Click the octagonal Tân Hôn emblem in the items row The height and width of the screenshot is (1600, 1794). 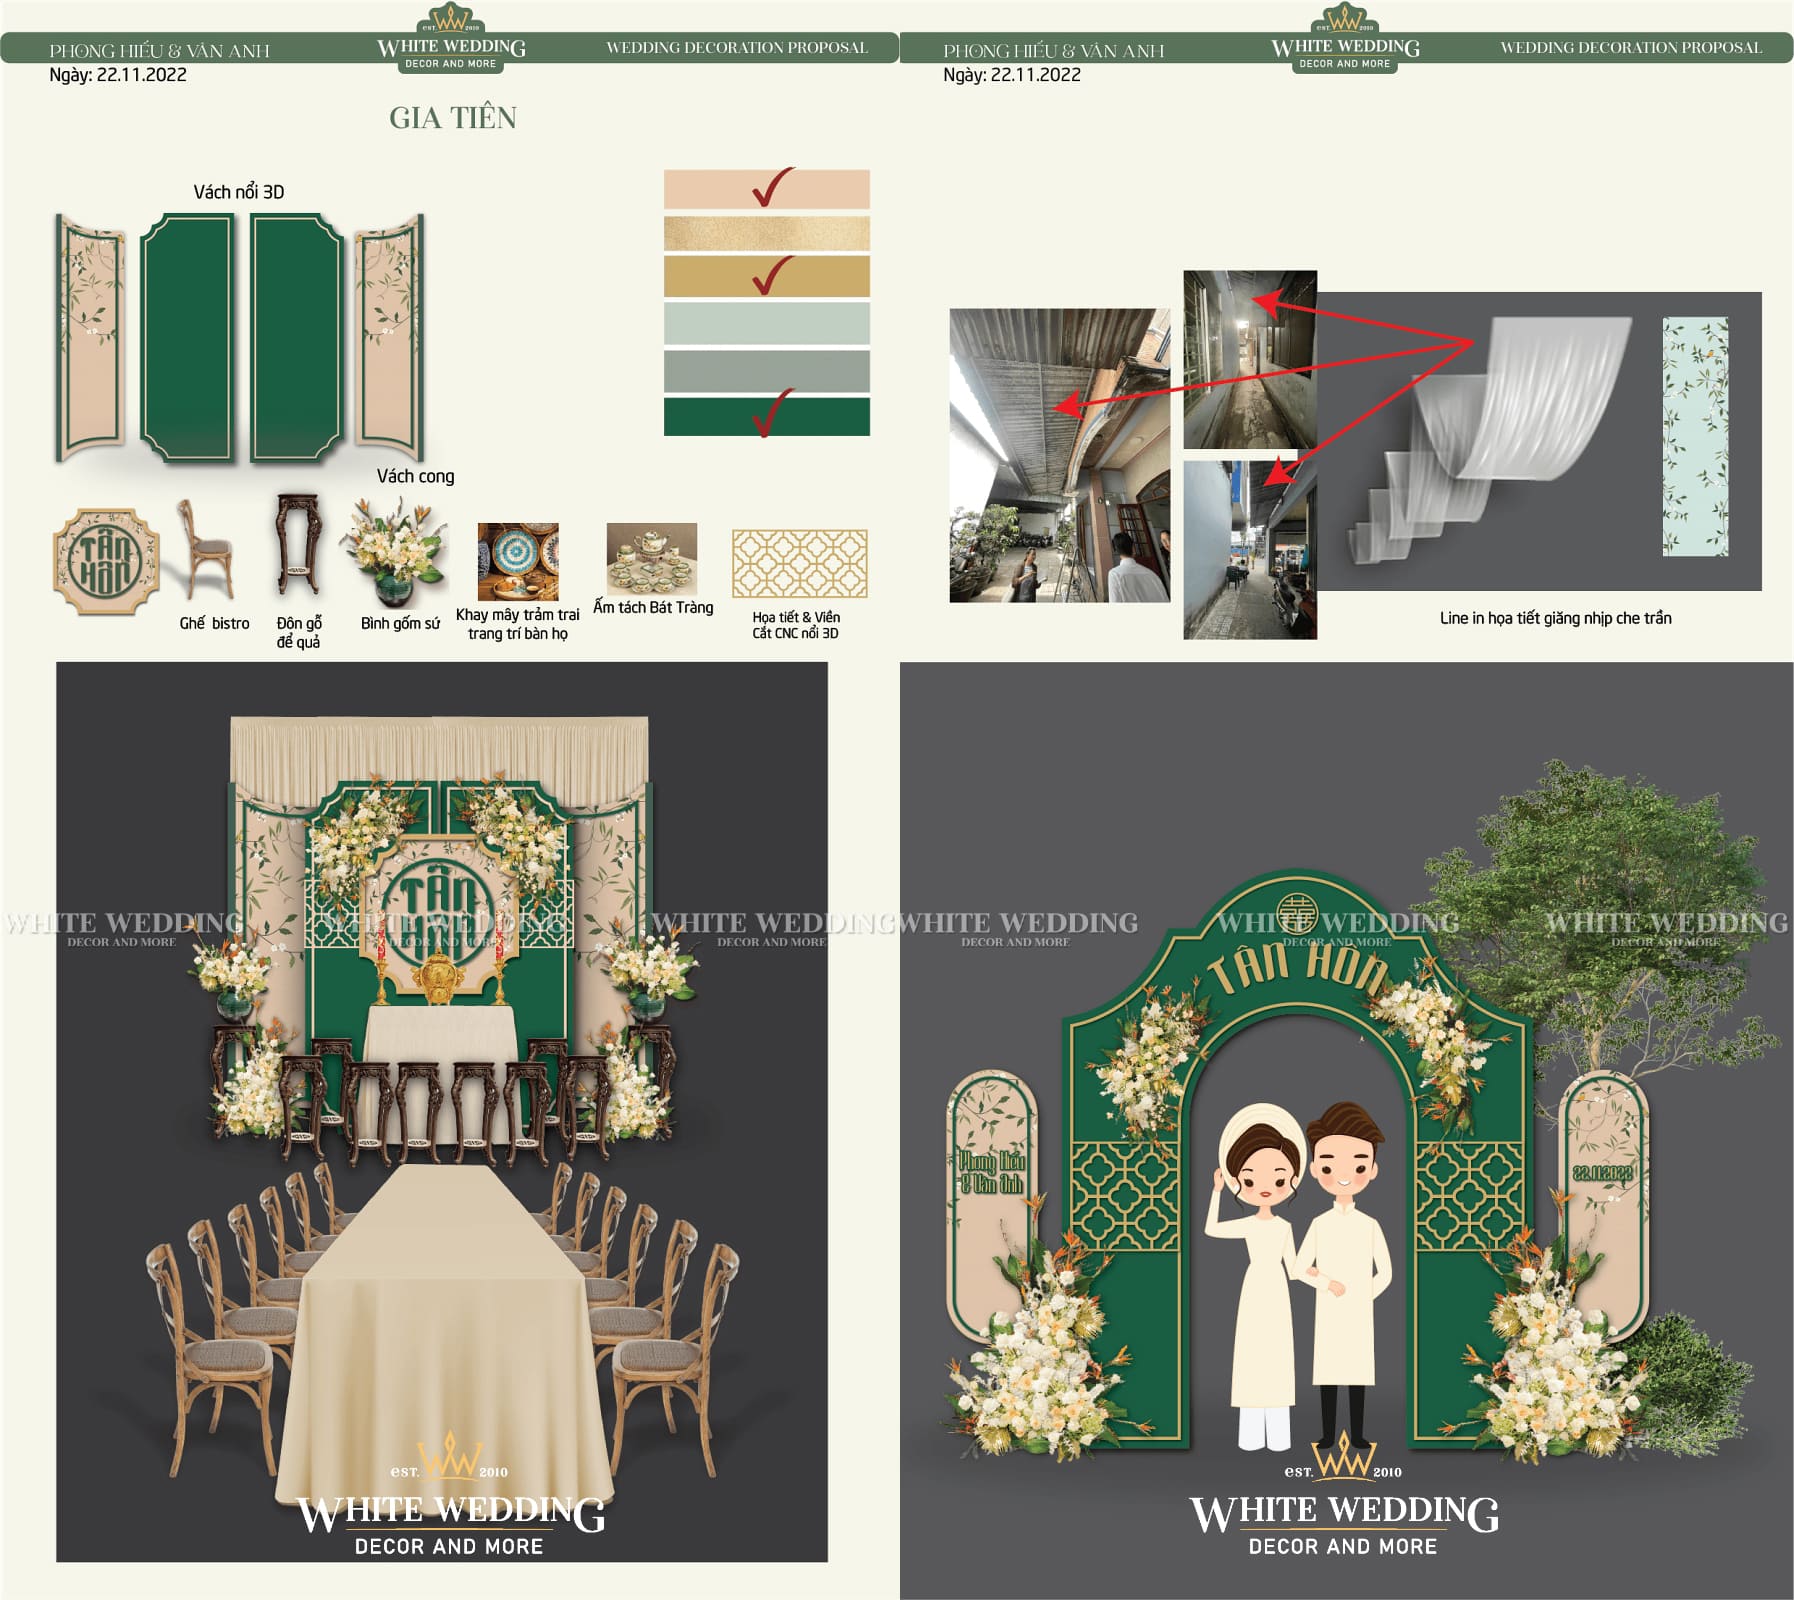point(105,560)
